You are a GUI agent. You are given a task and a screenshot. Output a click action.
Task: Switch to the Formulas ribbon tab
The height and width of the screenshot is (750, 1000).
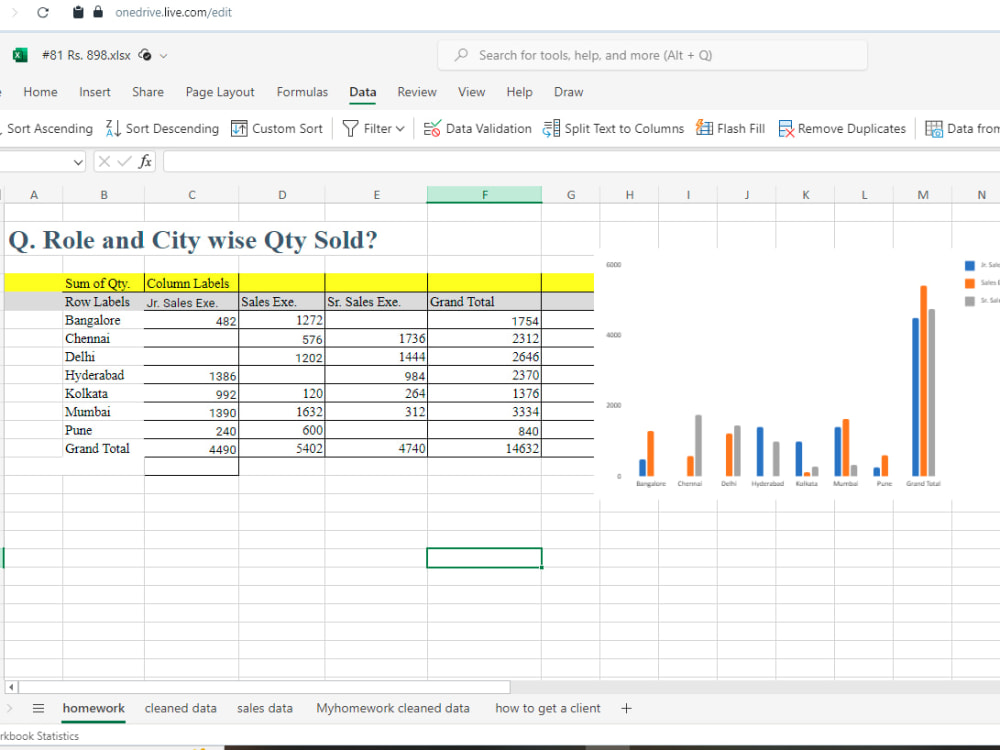pyautogui.click(x=302, y=92)
